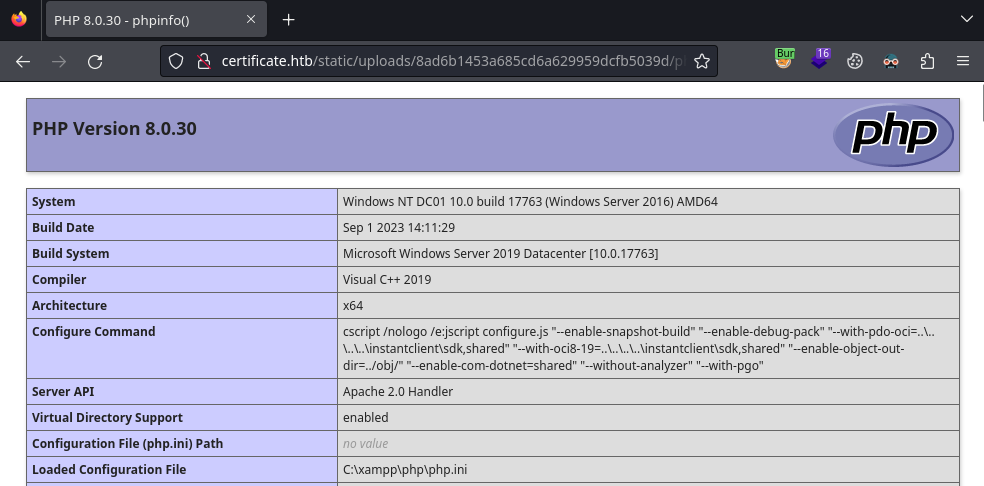Viewport: 984px width, 486px height.
Task: View site security lock information
Action: [201, 61]
